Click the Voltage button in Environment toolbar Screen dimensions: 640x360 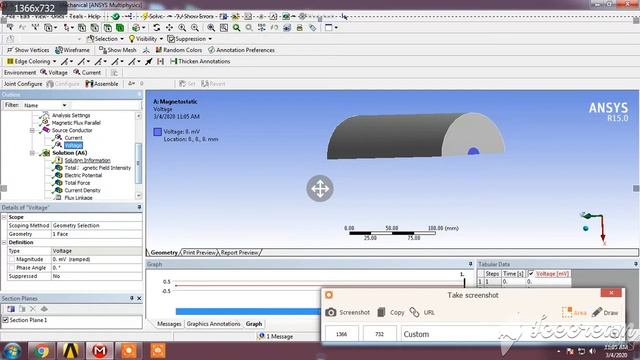[x=54, y=72]
